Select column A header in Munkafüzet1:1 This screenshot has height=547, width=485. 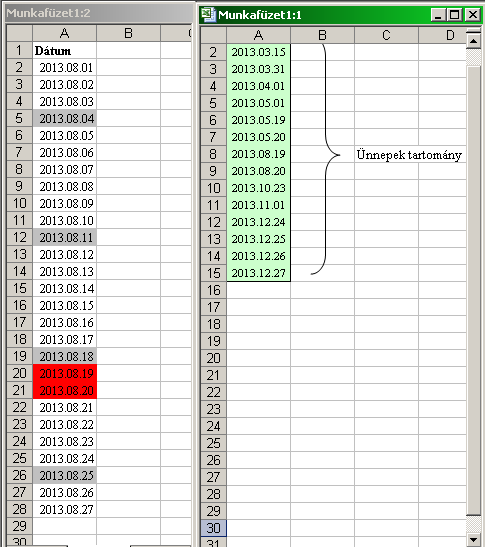point(259,35)
